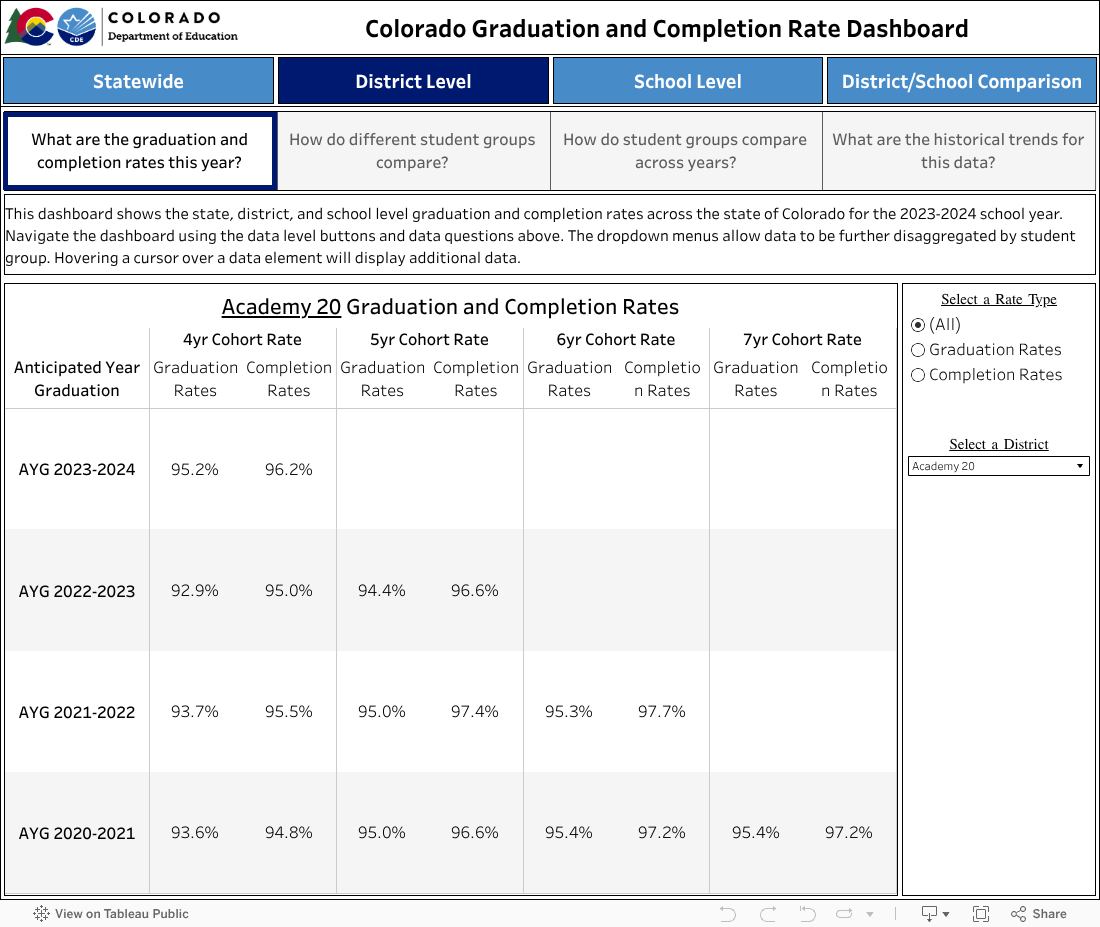This screenshot has width=1100, height=927.
Task: Switch to the Statewide tab
Action: pos(138,81)
